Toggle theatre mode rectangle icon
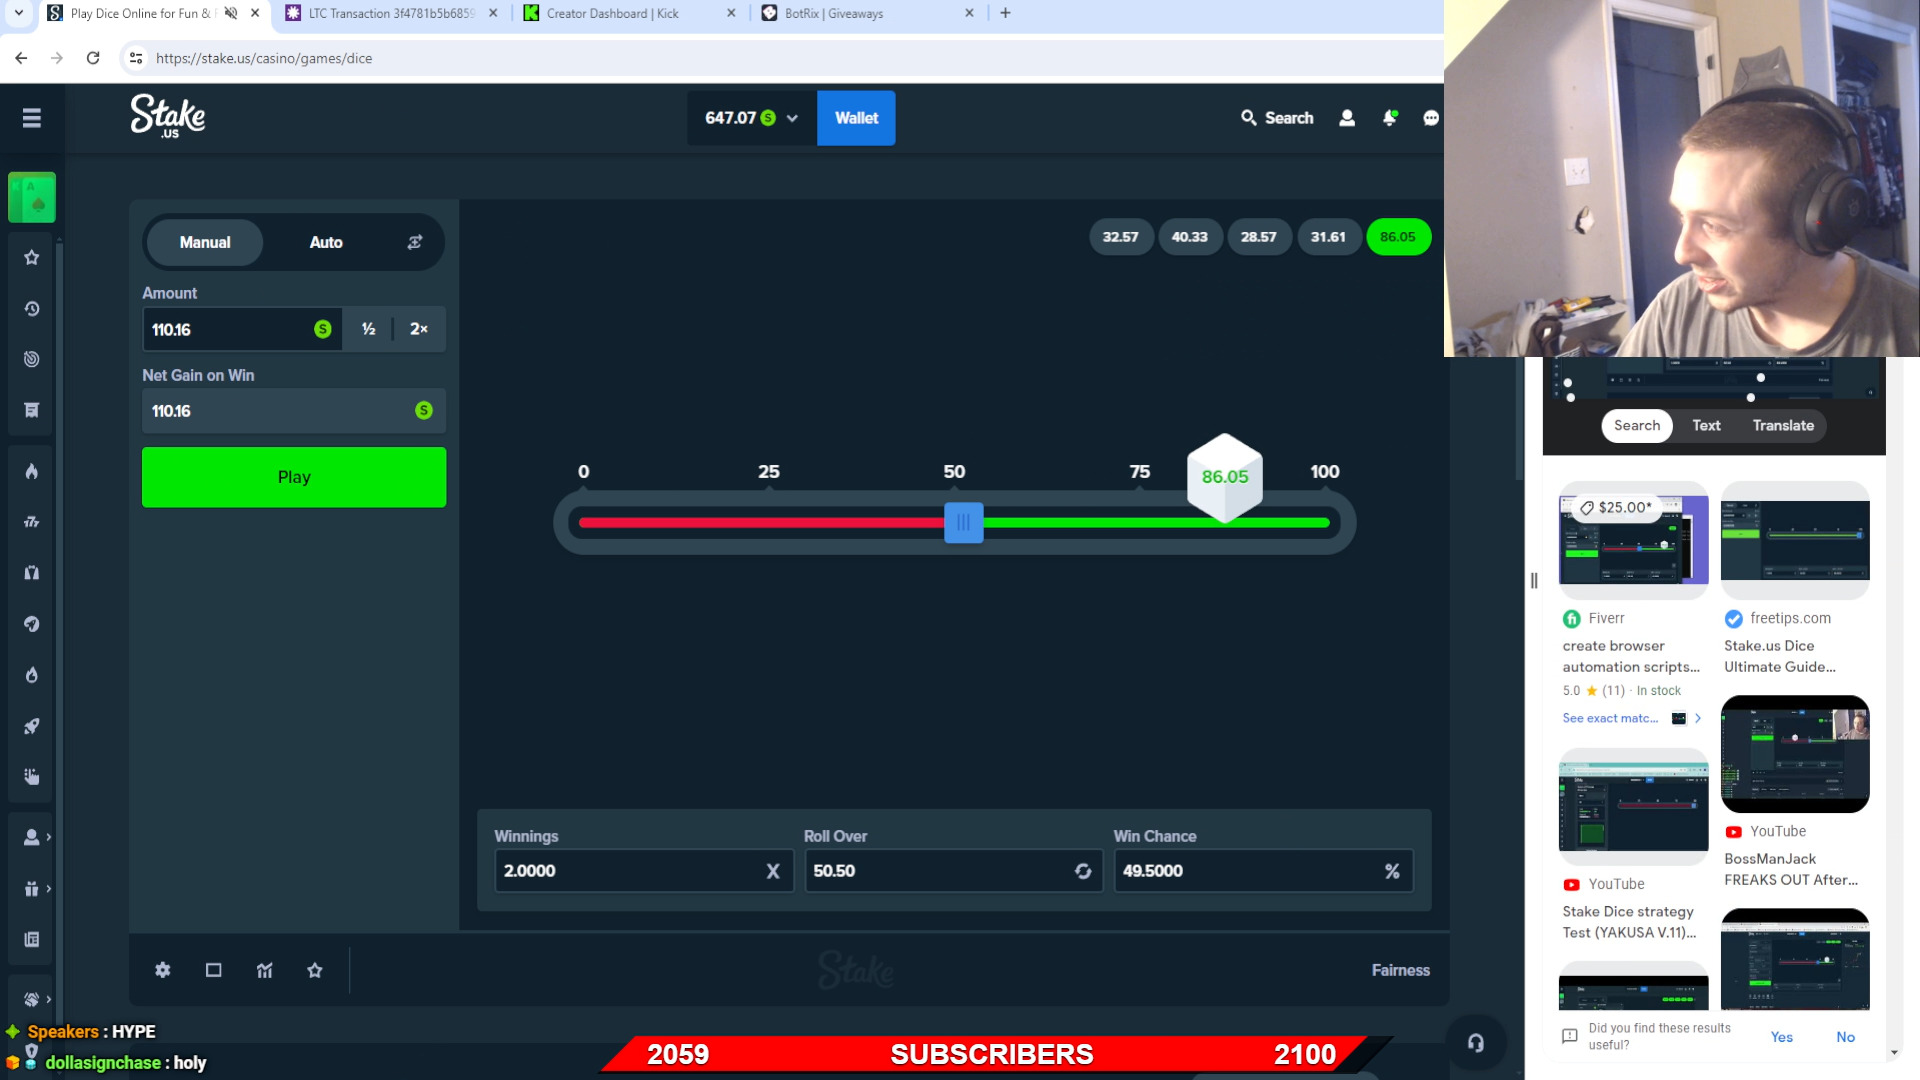 [213, 970]
